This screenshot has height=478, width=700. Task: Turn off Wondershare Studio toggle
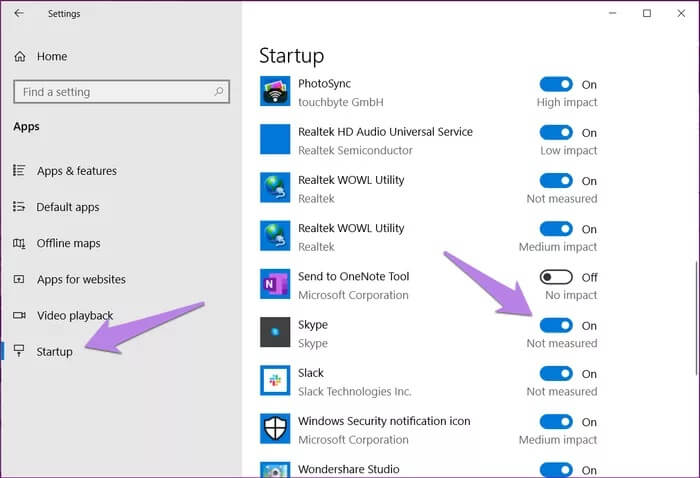[x=556, y=470]
